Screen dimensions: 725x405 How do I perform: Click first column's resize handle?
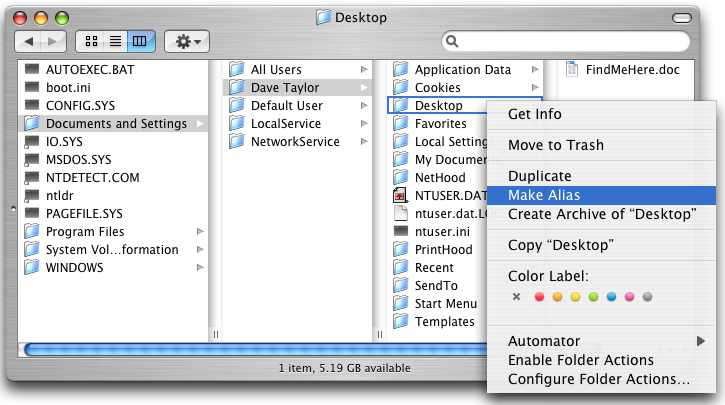[x=215, y=334]
